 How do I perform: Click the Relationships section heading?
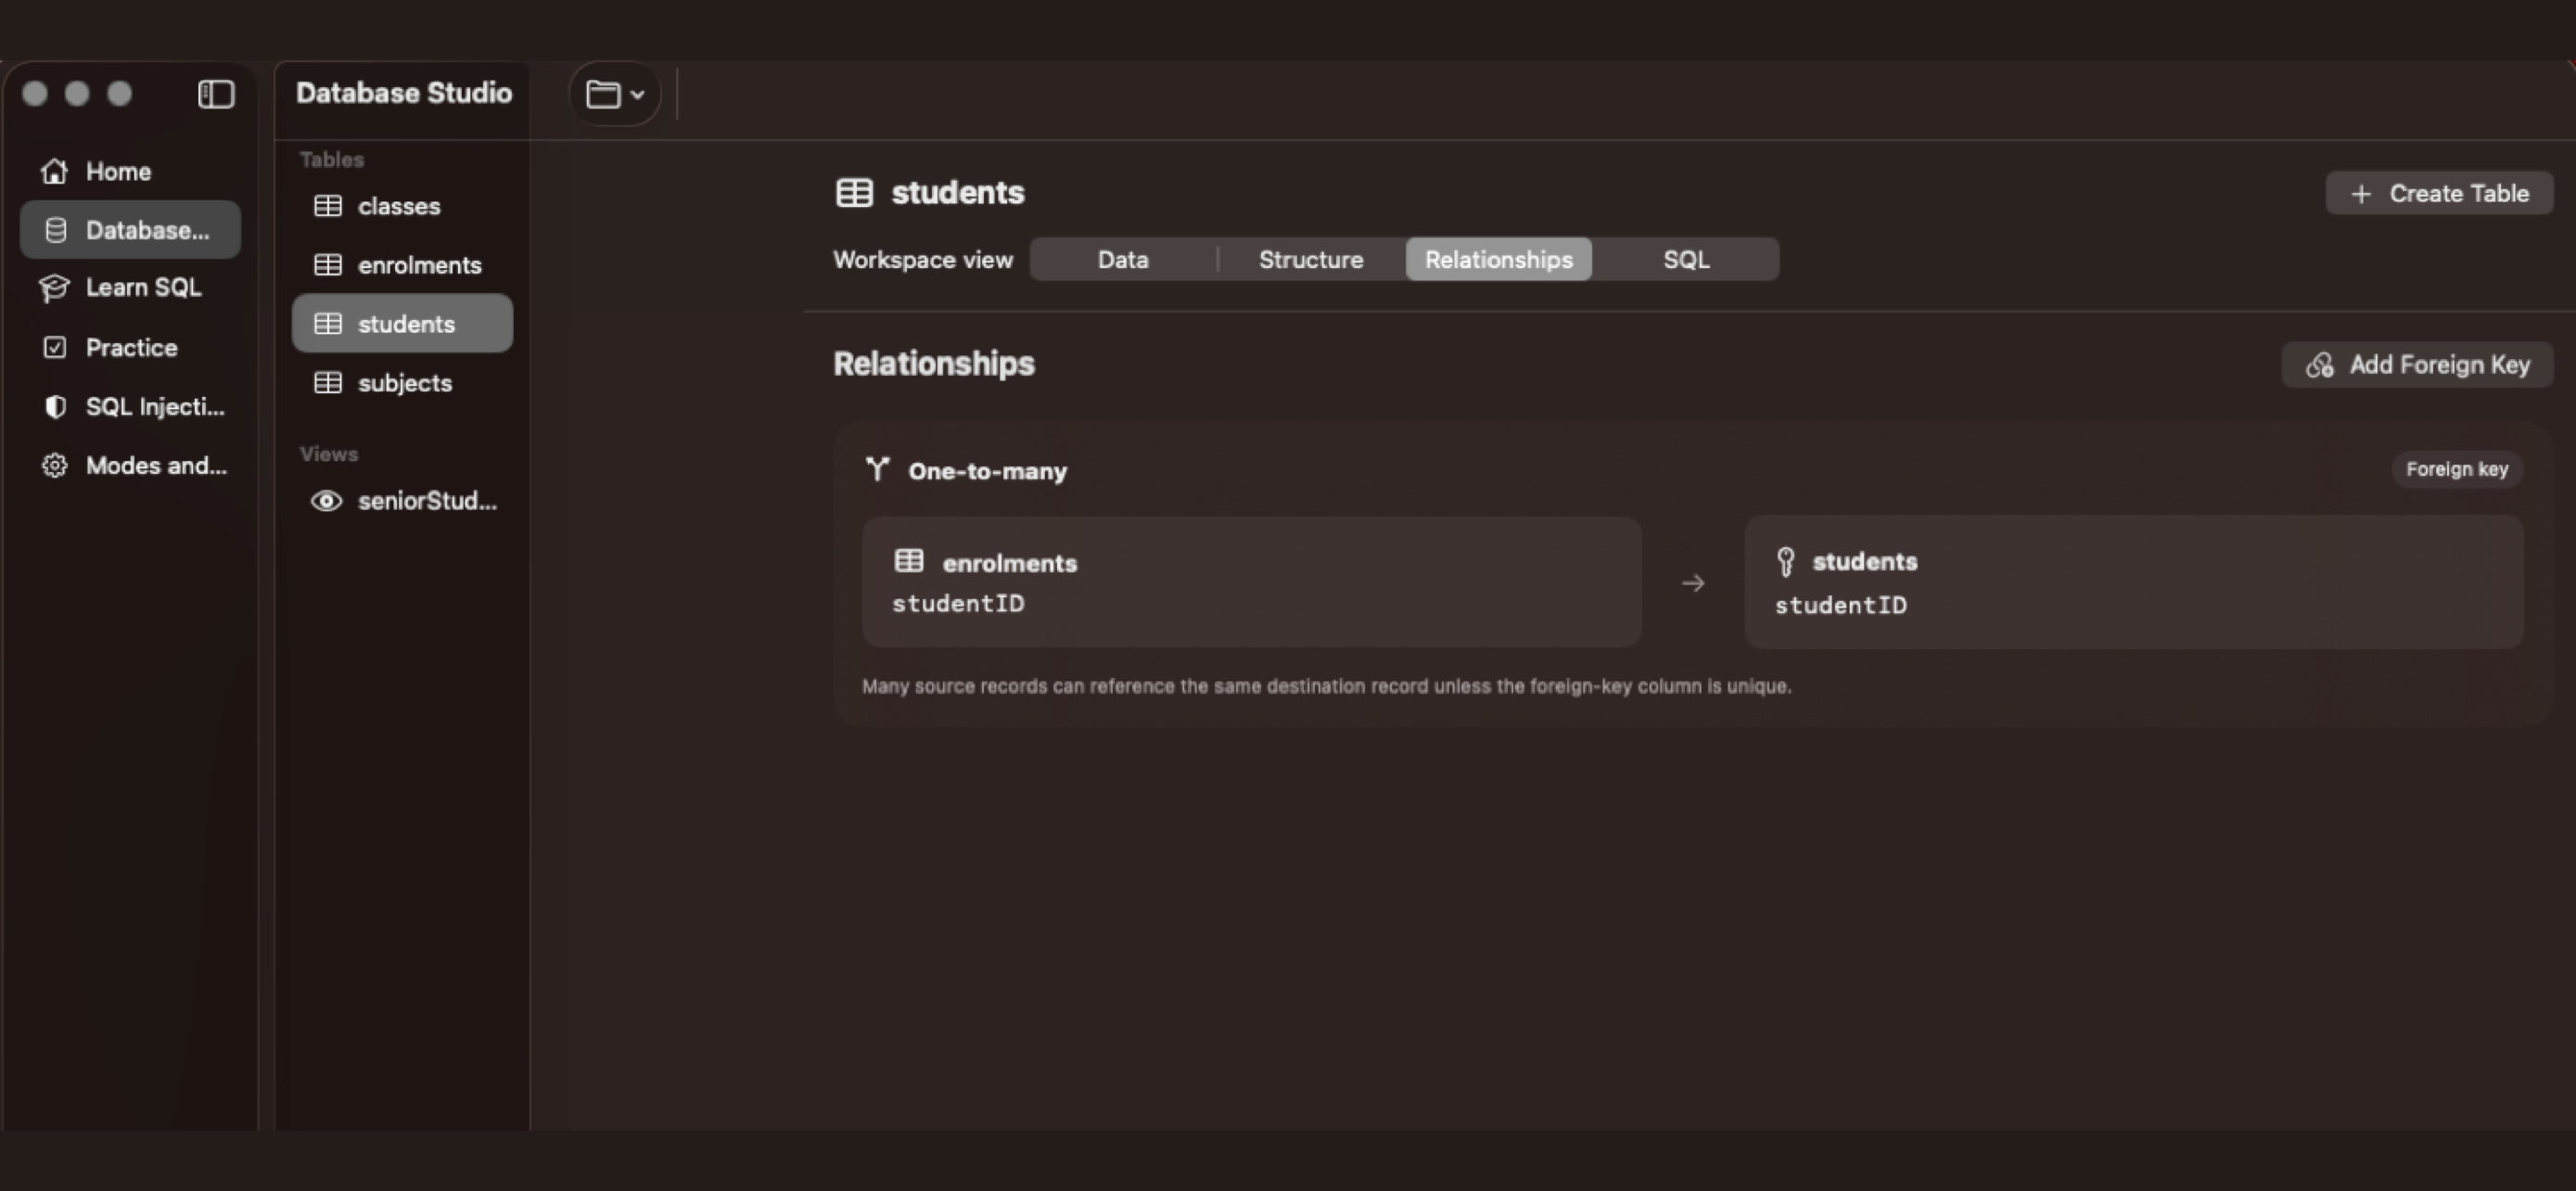click(934, 364)
